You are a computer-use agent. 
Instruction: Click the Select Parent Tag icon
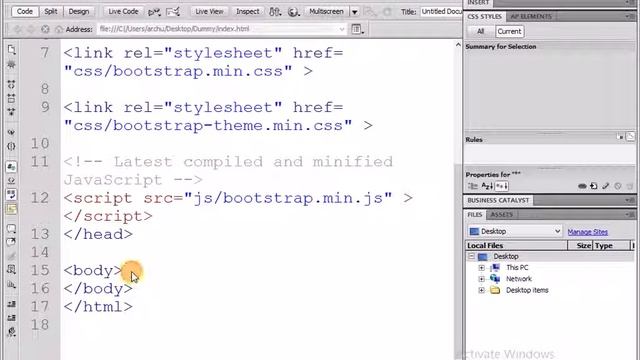click(x=11, y=132)
